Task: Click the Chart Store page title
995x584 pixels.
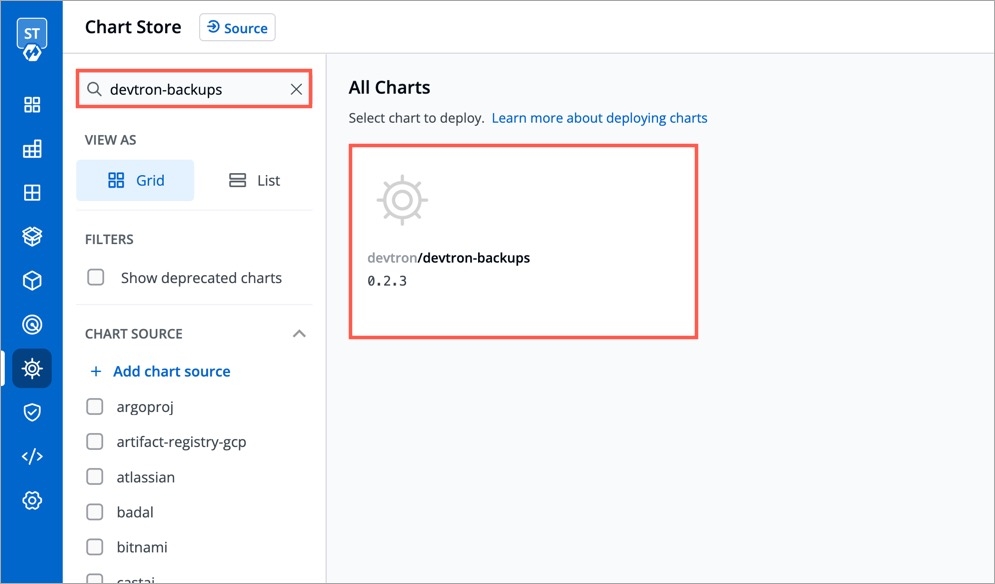Action: pyautogui.click(x=133, y=27)
